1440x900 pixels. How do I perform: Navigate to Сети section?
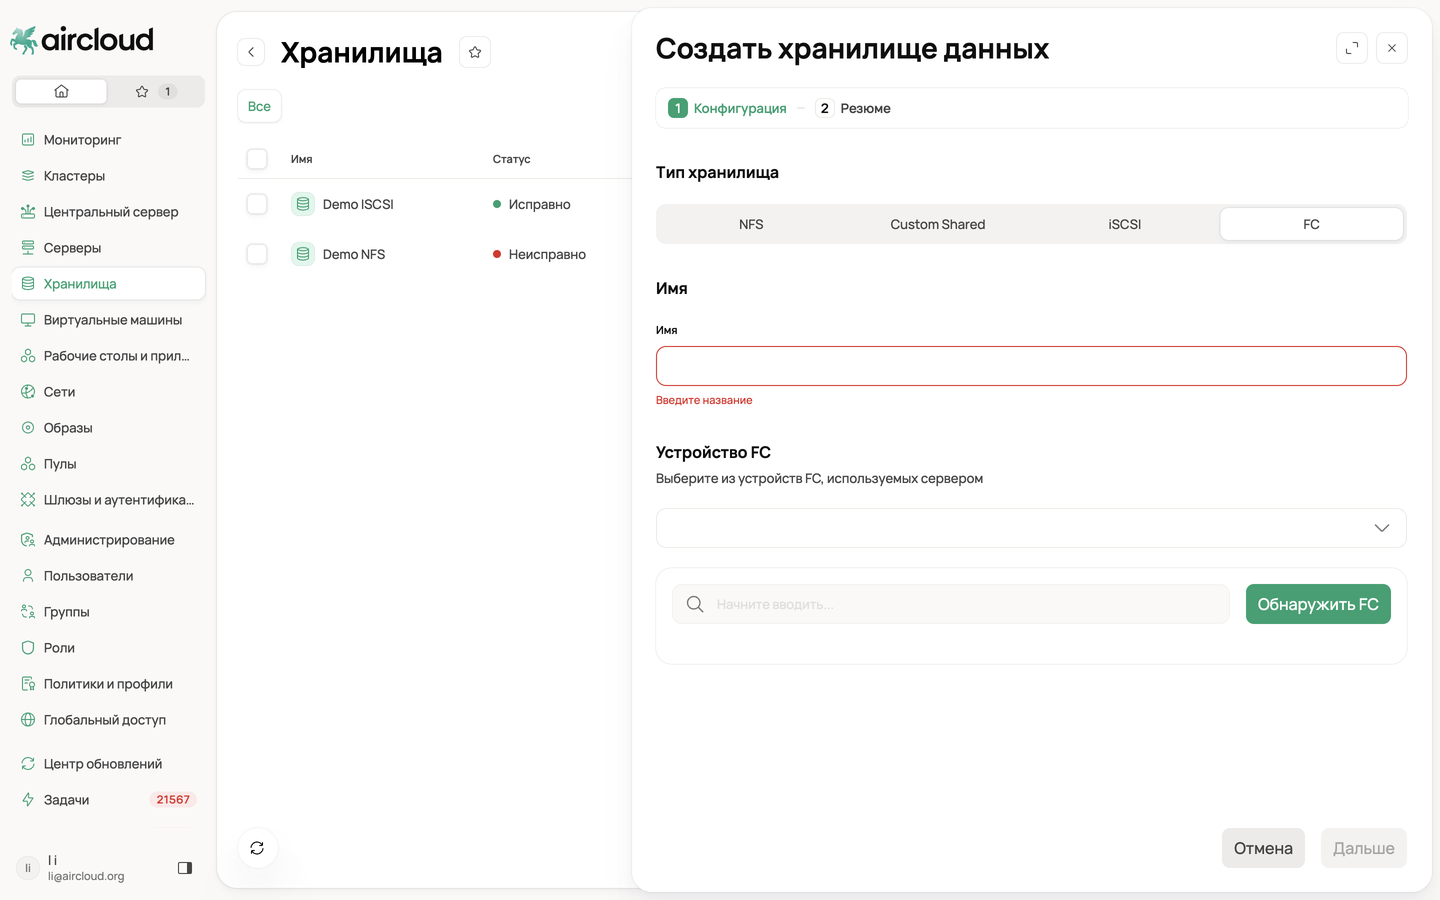108,392
